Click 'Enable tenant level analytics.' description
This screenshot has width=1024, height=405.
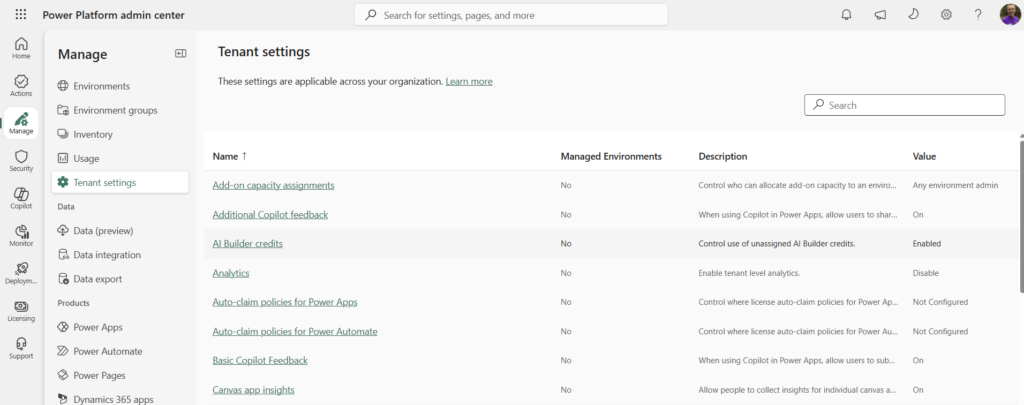[749, 273]
